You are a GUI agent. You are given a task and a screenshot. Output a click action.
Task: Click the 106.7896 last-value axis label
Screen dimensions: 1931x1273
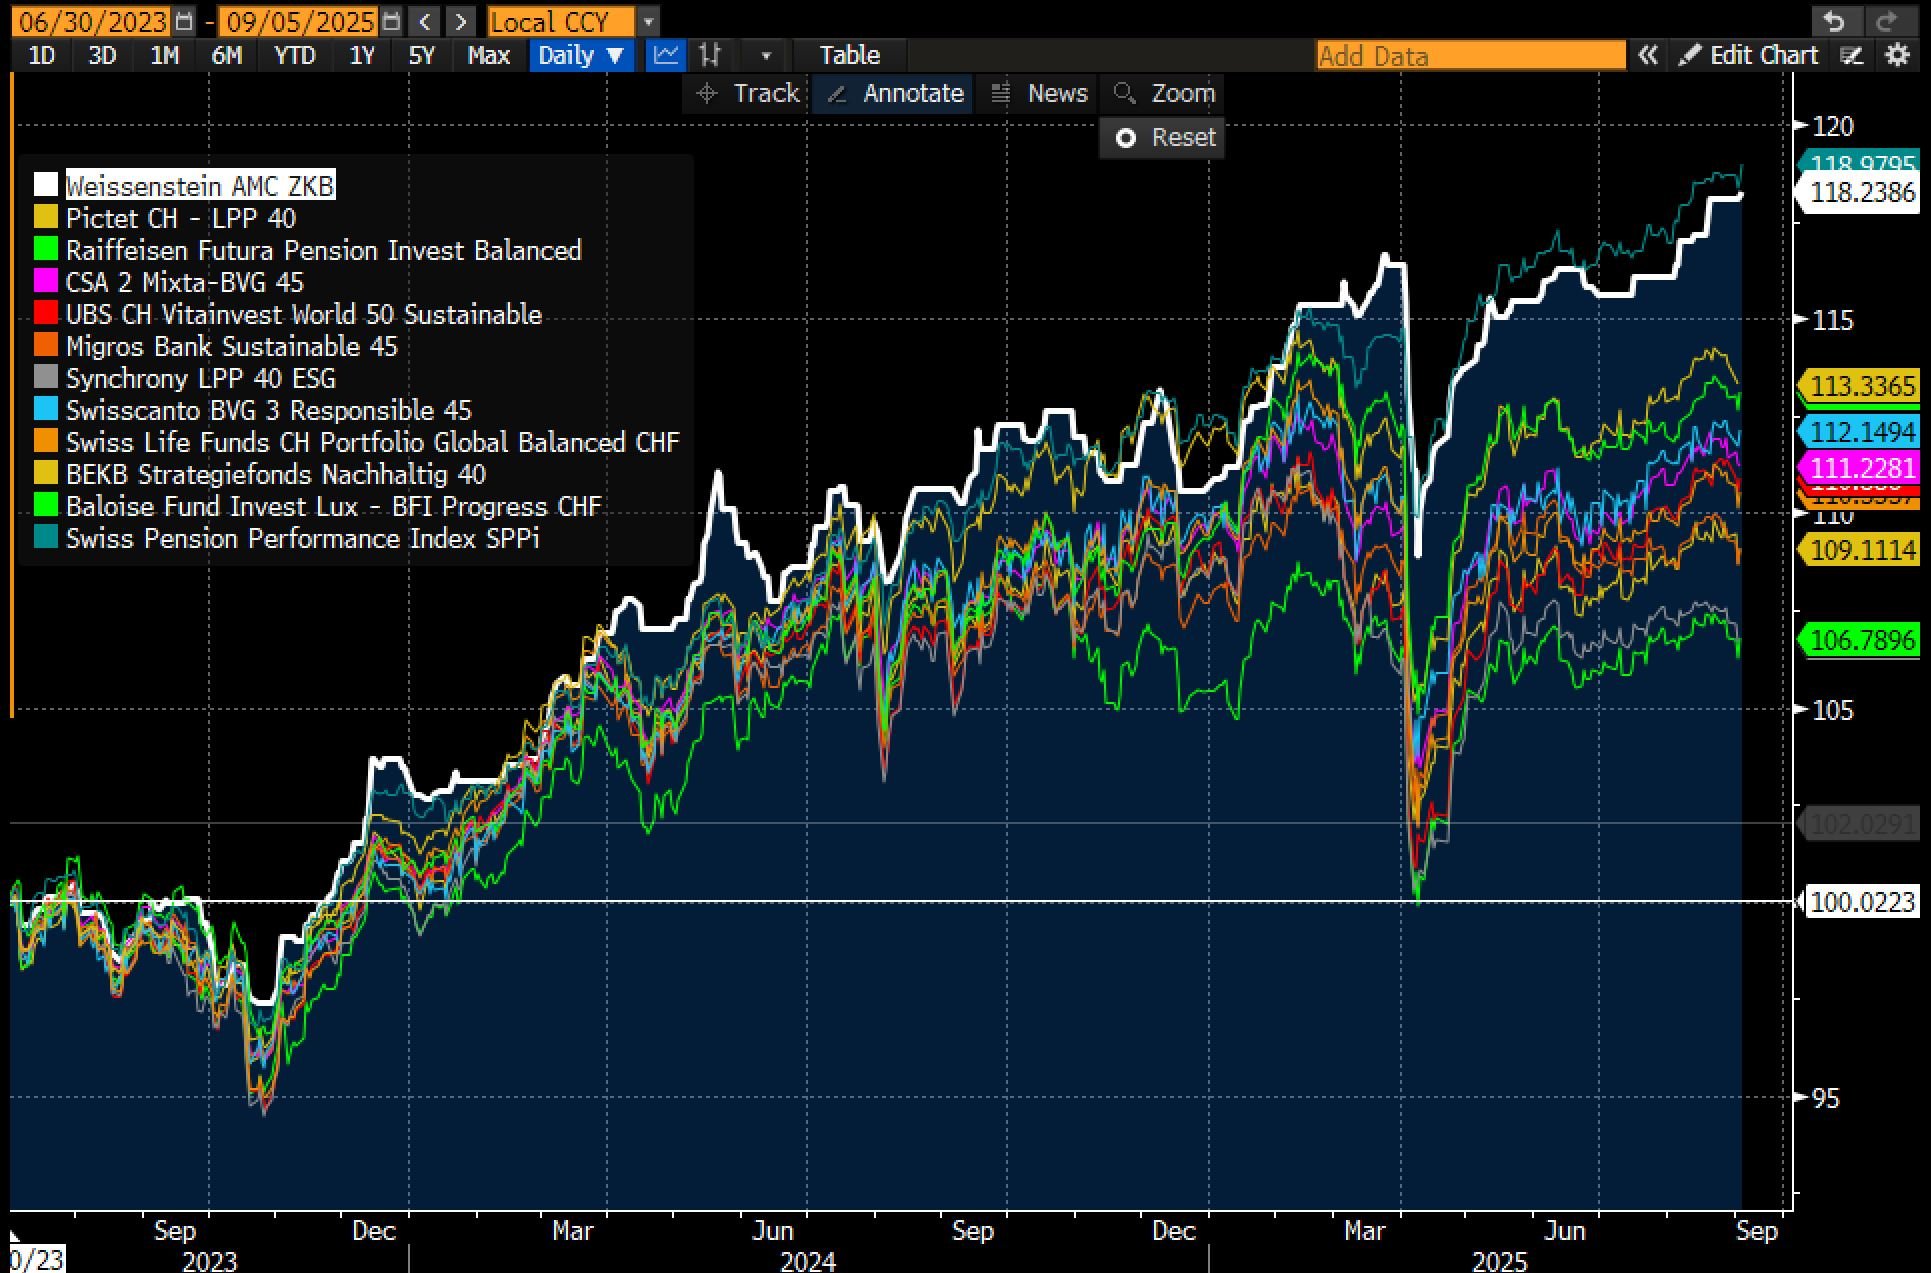tap(1860, 640)
